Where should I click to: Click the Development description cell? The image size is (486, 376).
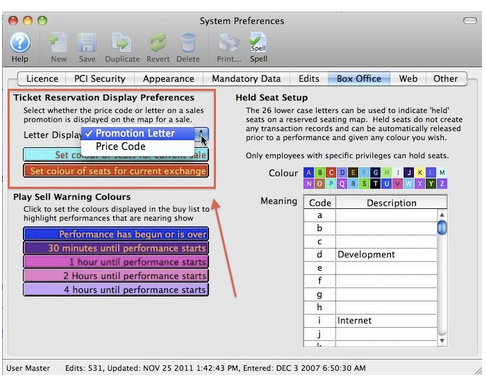click(386, 255)
